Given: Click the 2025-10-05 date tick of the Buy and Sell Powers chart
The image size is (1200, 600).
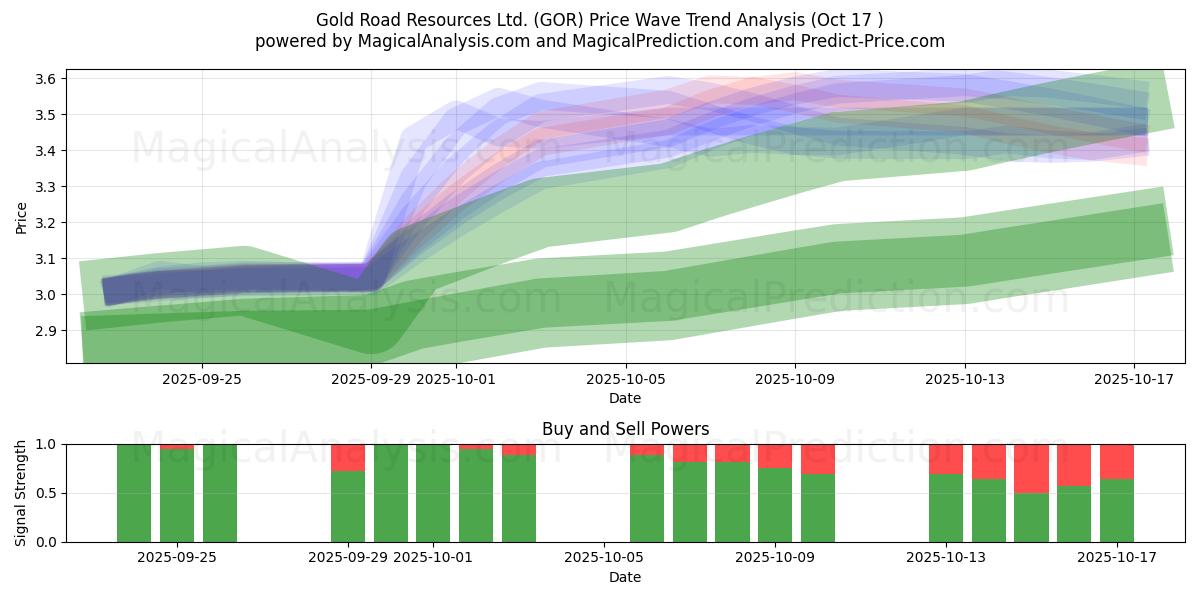Looking at the screenshot, I should [605, 558].
